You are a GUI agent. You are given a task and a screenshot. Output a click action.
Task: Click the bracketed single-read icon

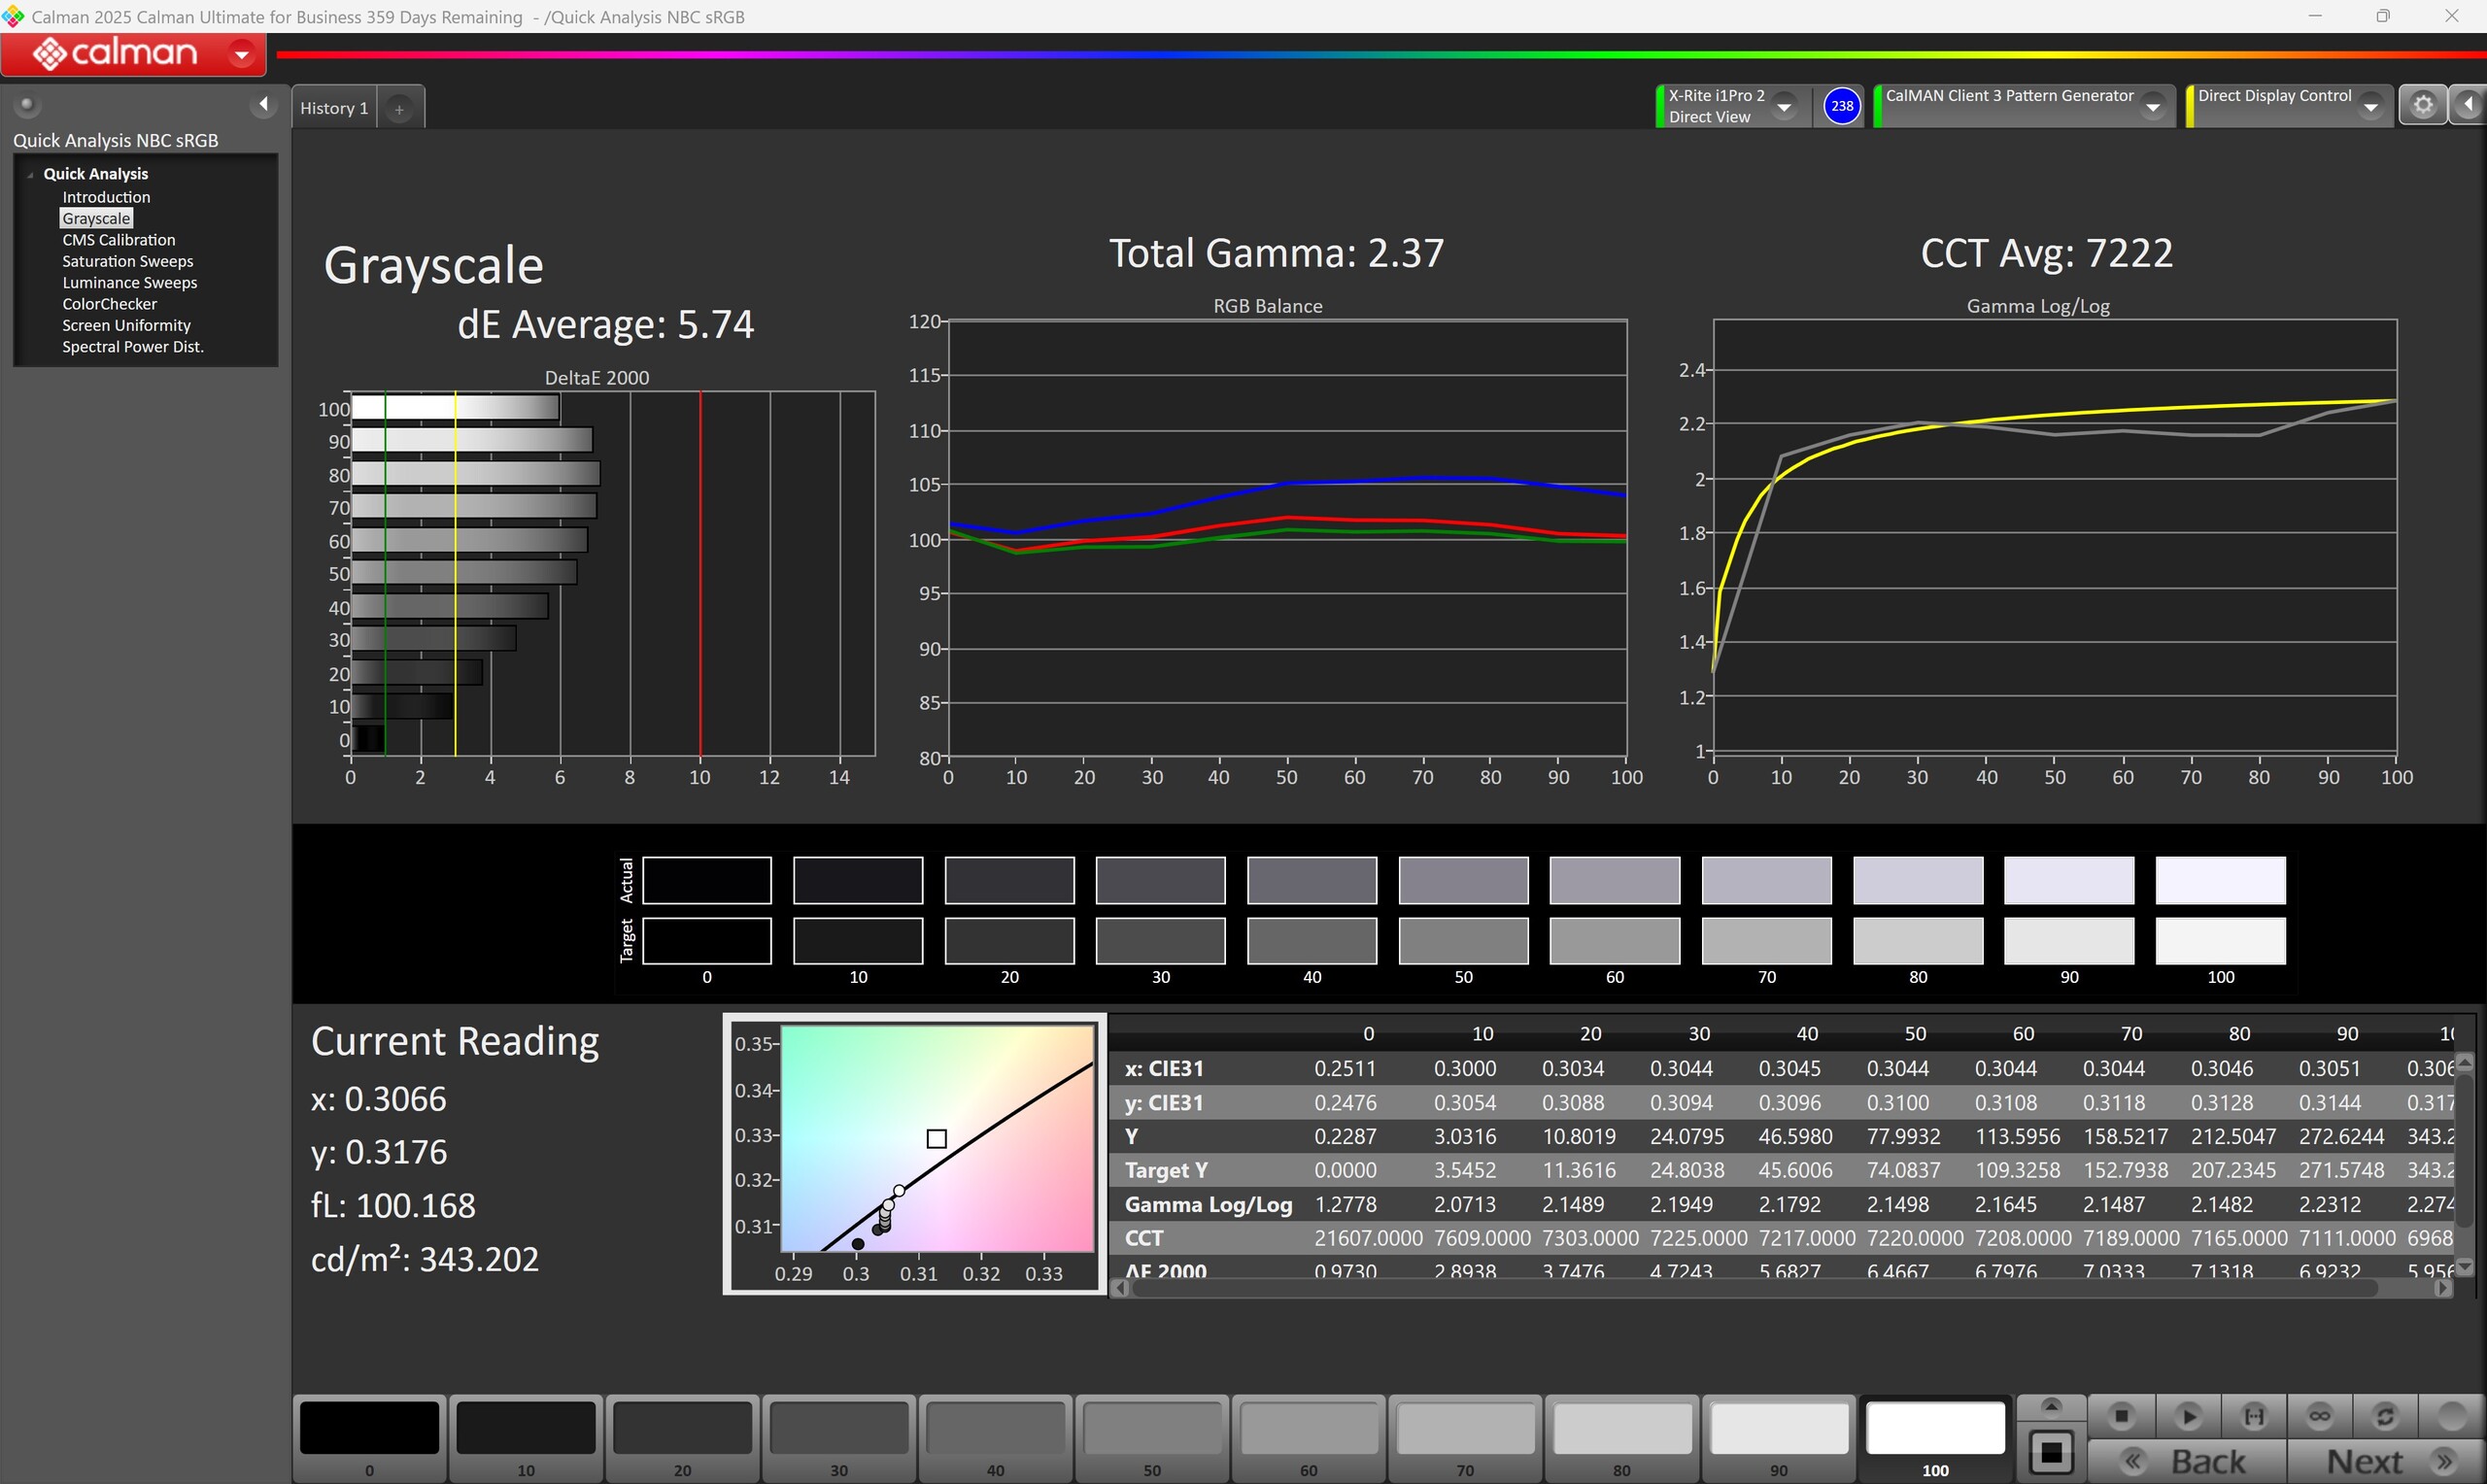pyautogui.click(x=2253, y=1416)
